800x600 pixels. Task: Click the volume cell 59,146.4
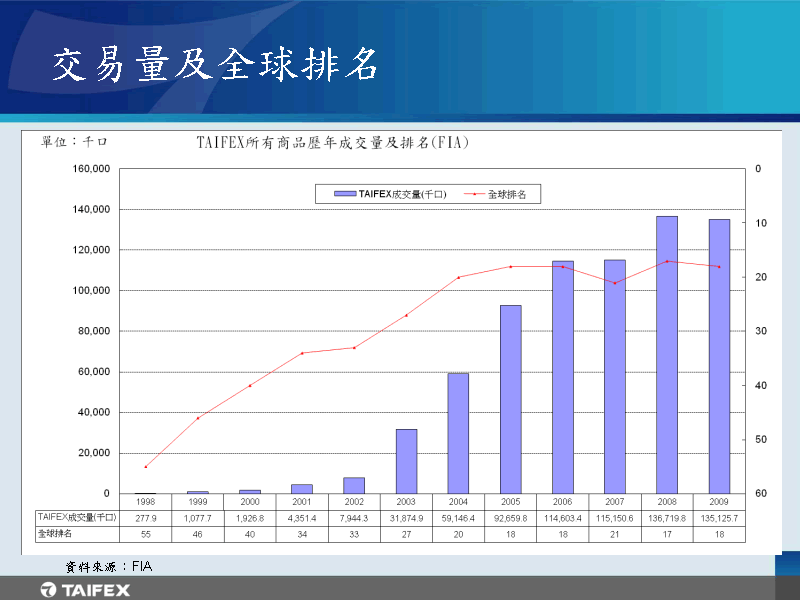coord(458,518)
